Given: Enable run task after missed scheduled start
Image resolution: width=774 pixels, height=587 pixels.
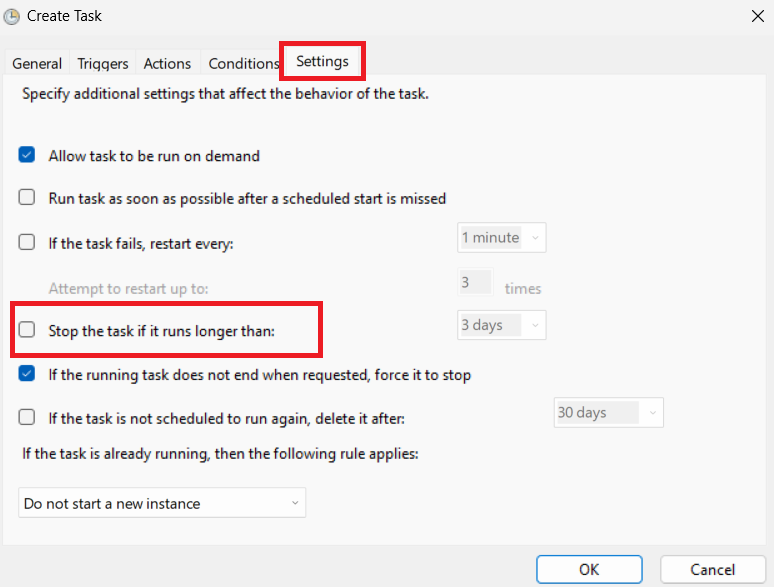Looking at the screenshot, I should [28, 198].
